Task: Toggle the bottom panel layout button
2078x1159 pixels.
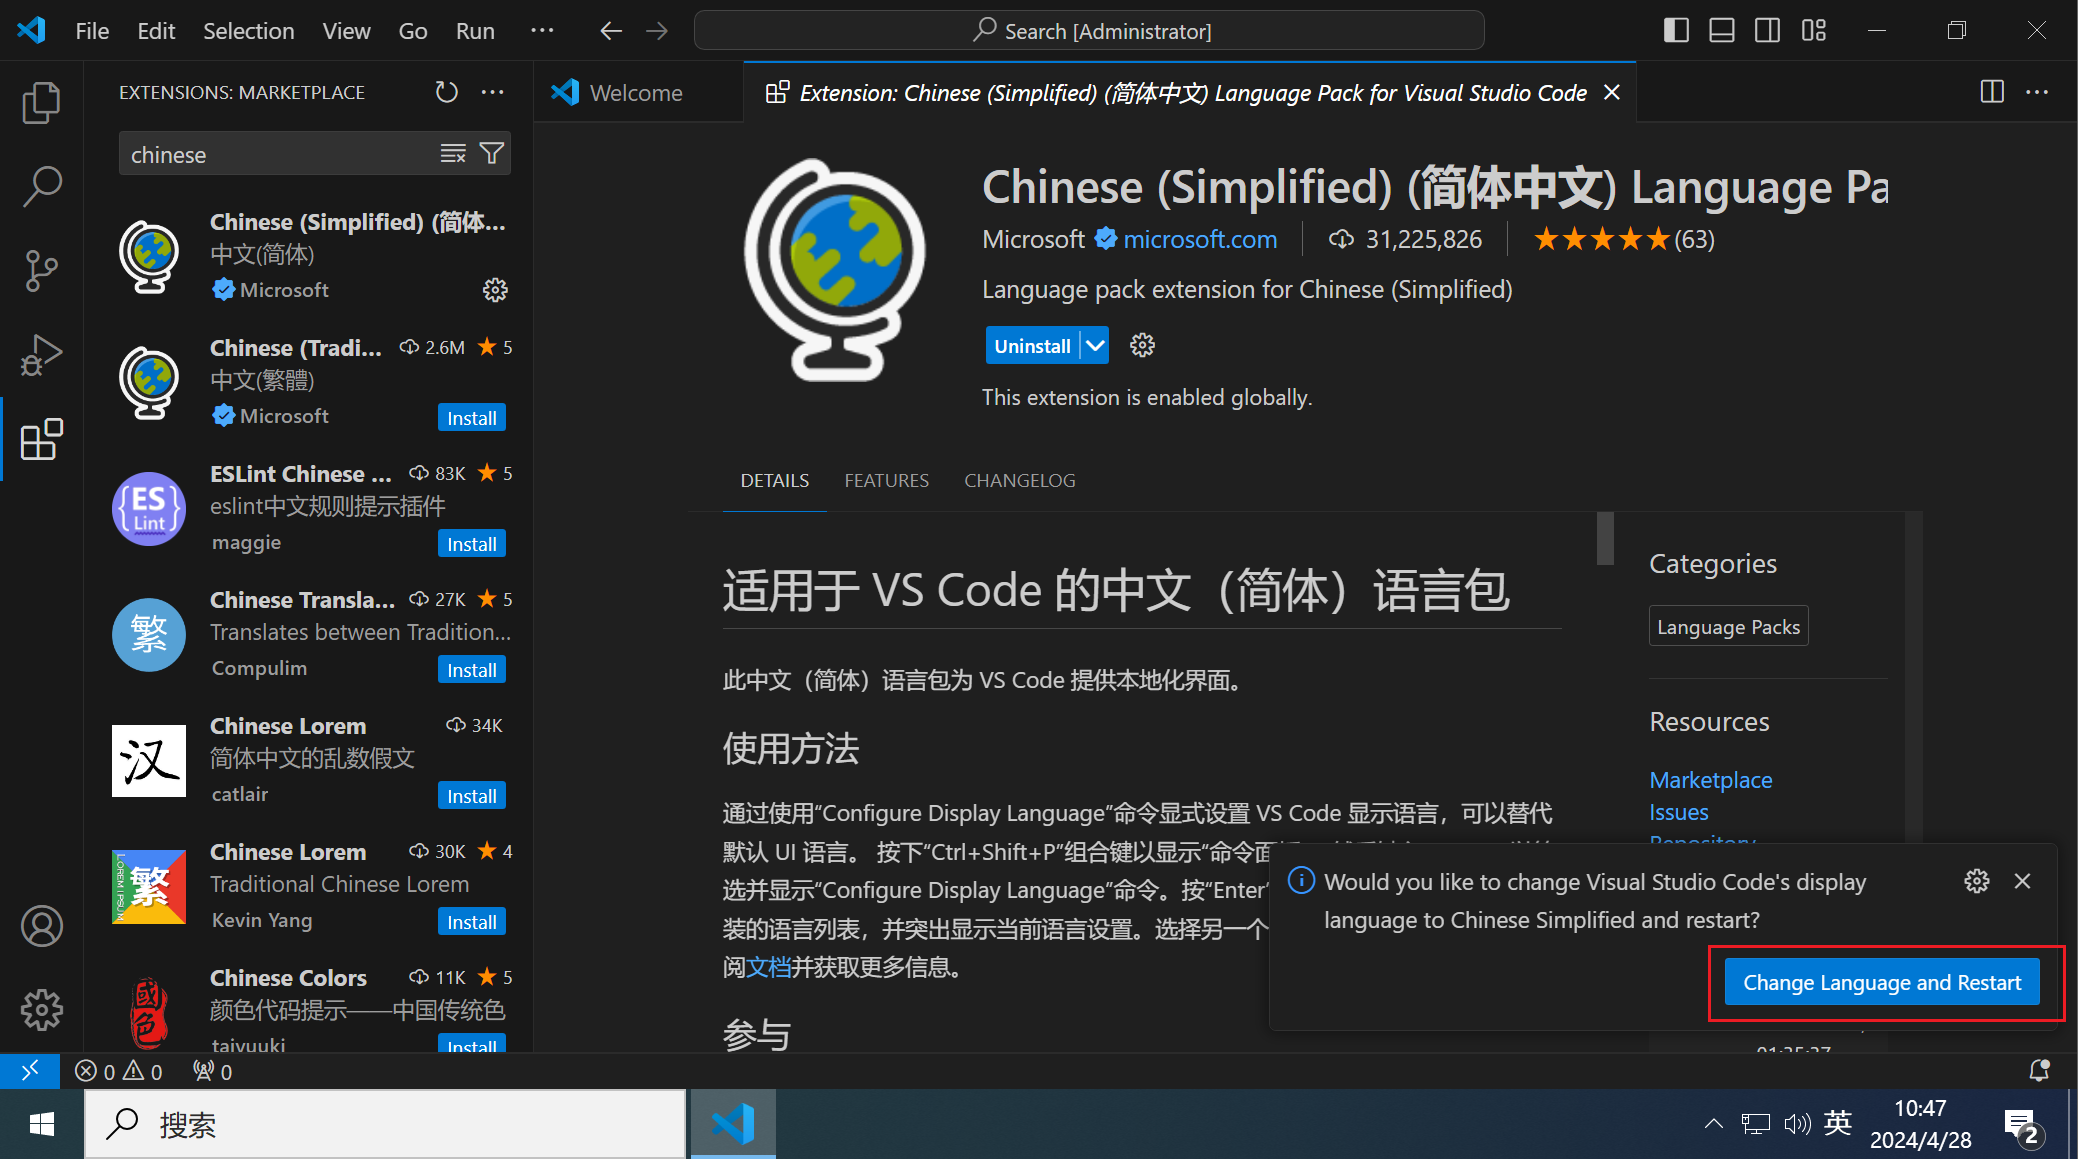Action: [x=1722, y=31]
